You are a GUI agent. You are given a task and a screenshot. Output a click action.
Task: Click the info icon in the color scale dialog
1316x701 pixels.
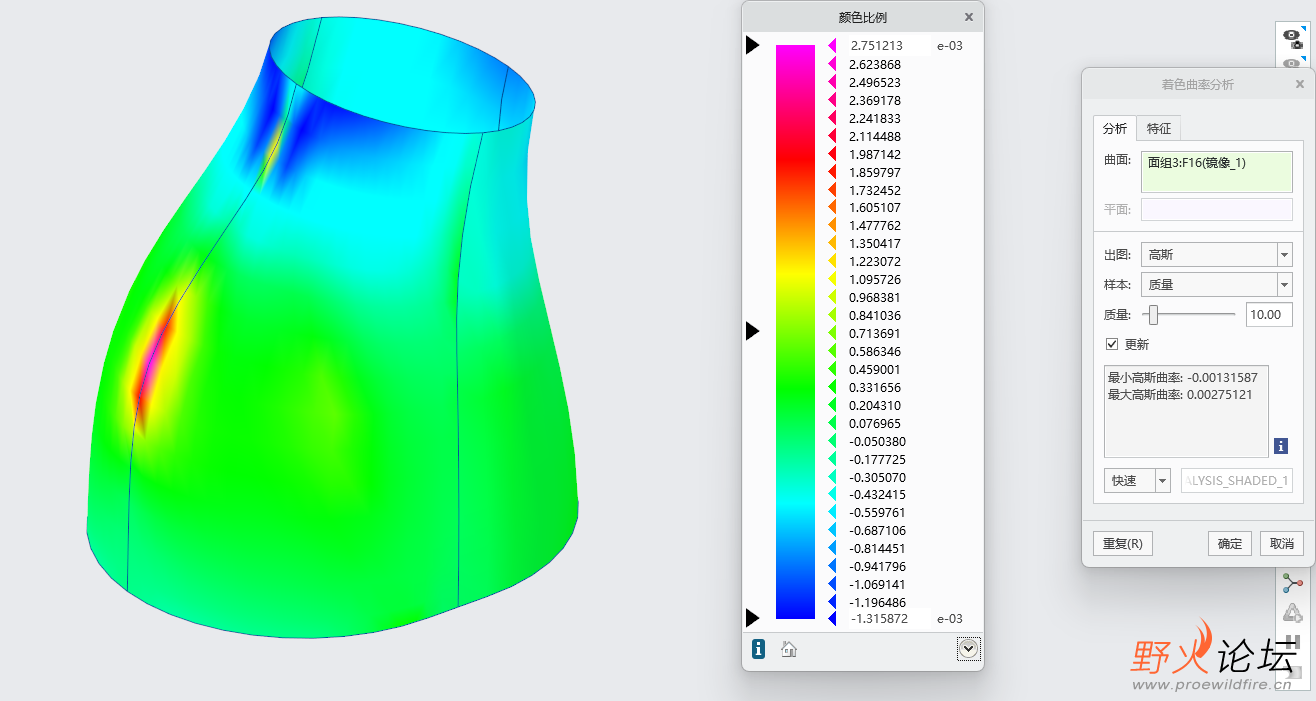pyautogui.click(x=758, y=649)
